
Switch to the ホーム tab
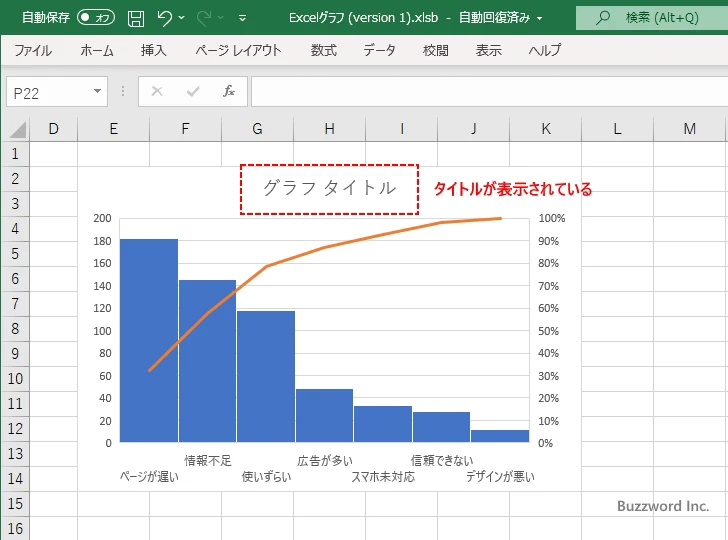pyautogui.click(x=97, y=50)
